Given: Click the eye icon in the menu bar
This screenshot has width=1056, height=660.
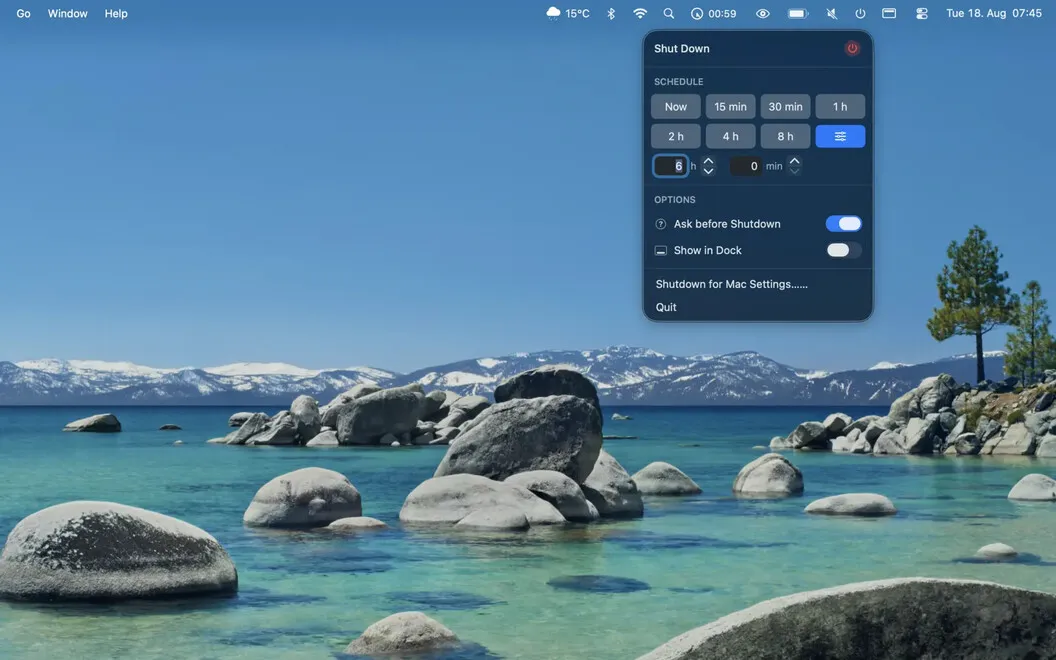Looking at the screenshot, I should click(x=762, y=13).
